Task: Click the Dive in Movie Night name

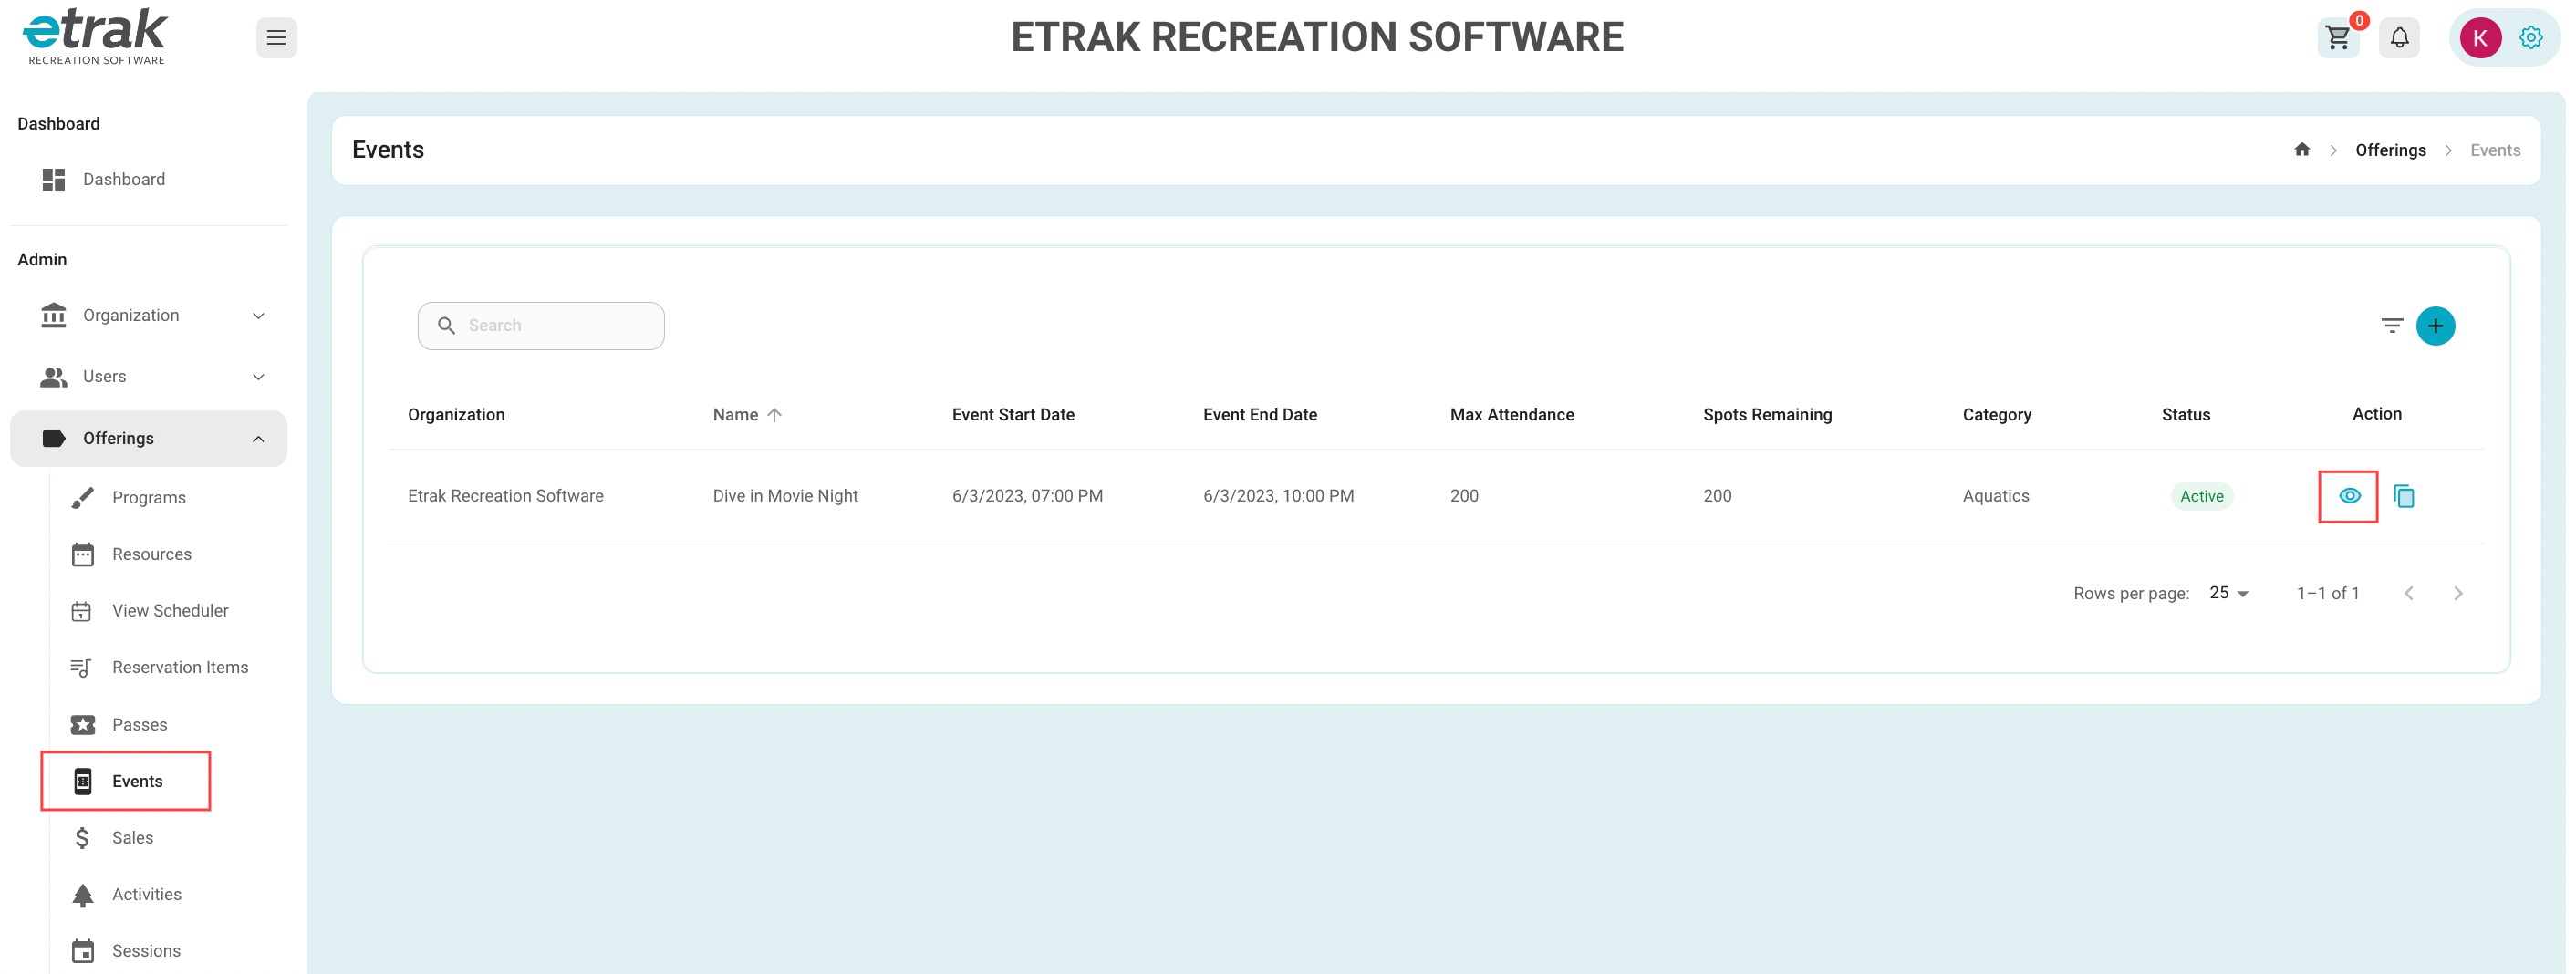Action: [785, 496]
